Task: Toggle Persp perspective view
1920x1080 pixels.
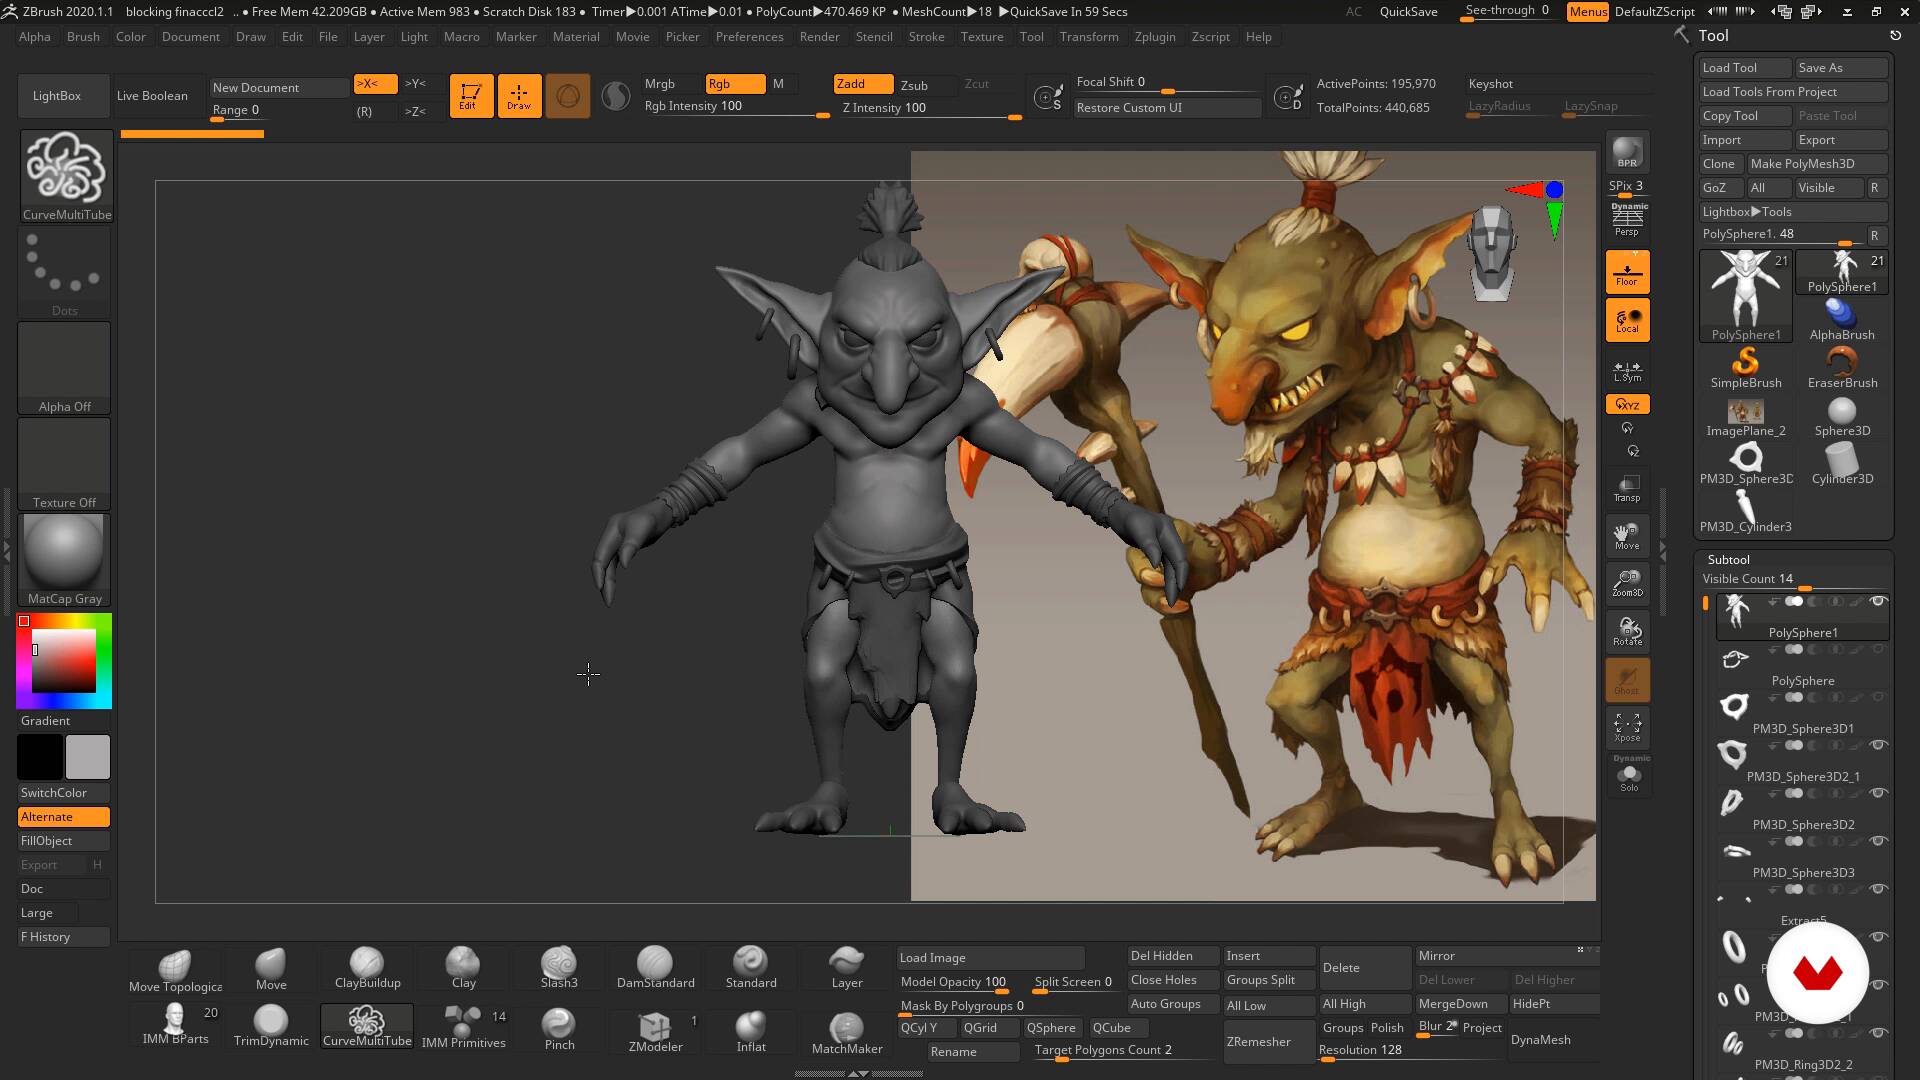Action: 1627,219
